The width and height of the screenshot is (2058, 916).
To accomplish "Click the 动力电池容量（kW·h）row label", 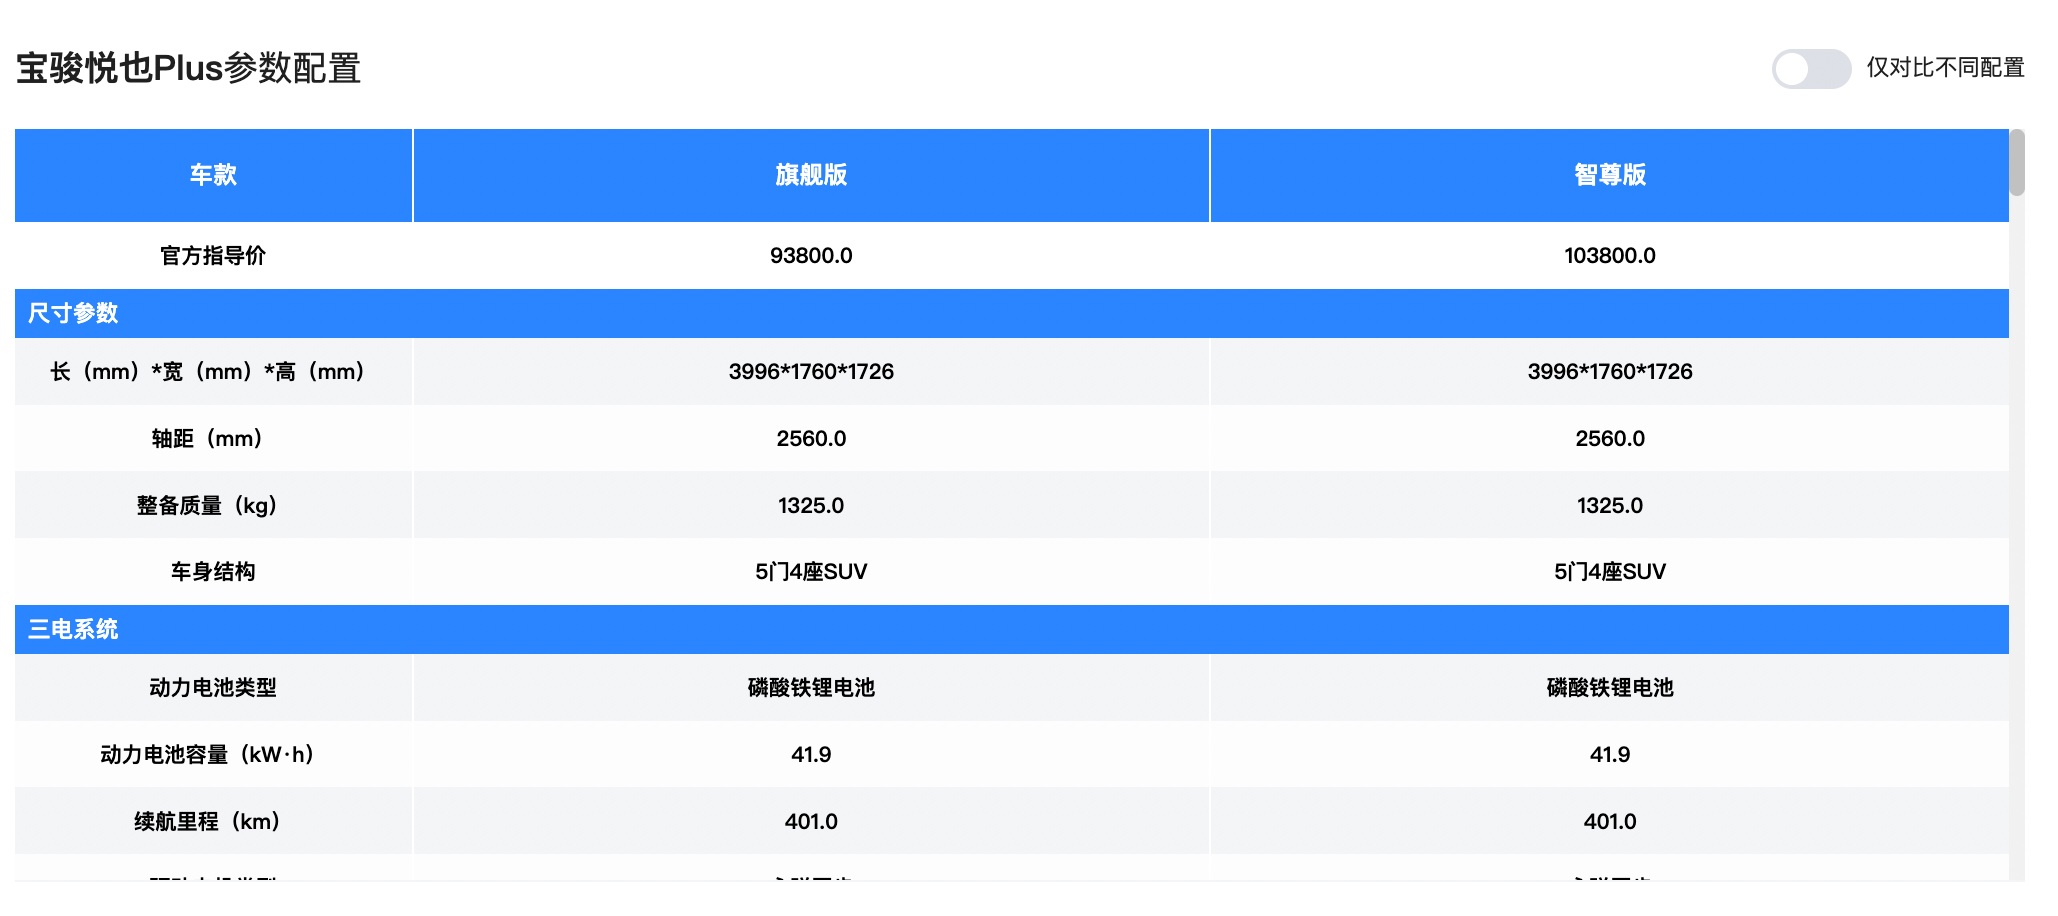I will tap(207, 754).
